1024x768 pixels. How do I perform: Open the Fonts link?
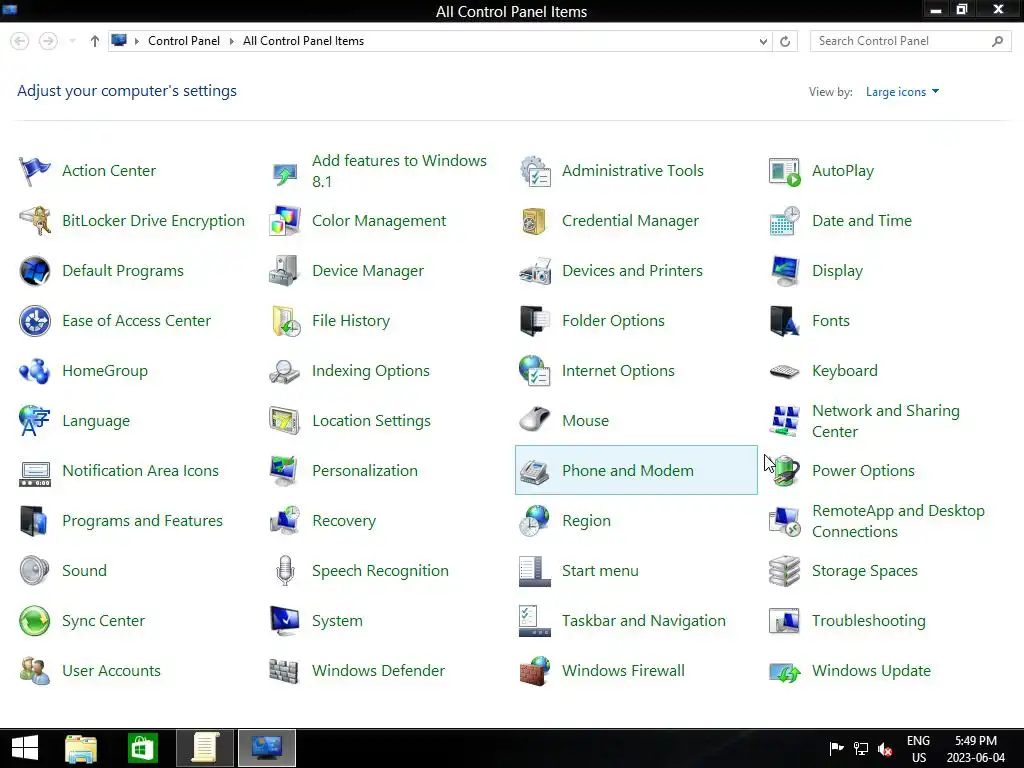[x=830, y=321]
